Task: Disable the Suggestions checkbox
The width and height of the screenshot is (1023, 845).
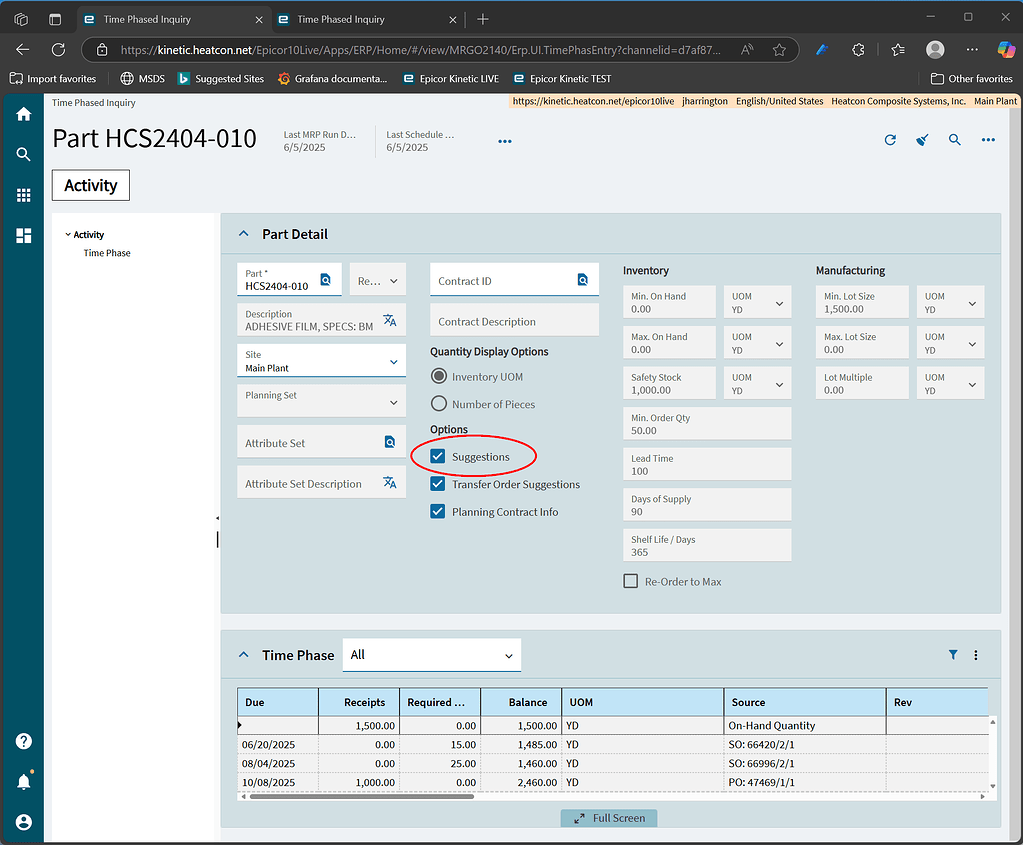Action: pyautogui.click(x=437, y=456)
